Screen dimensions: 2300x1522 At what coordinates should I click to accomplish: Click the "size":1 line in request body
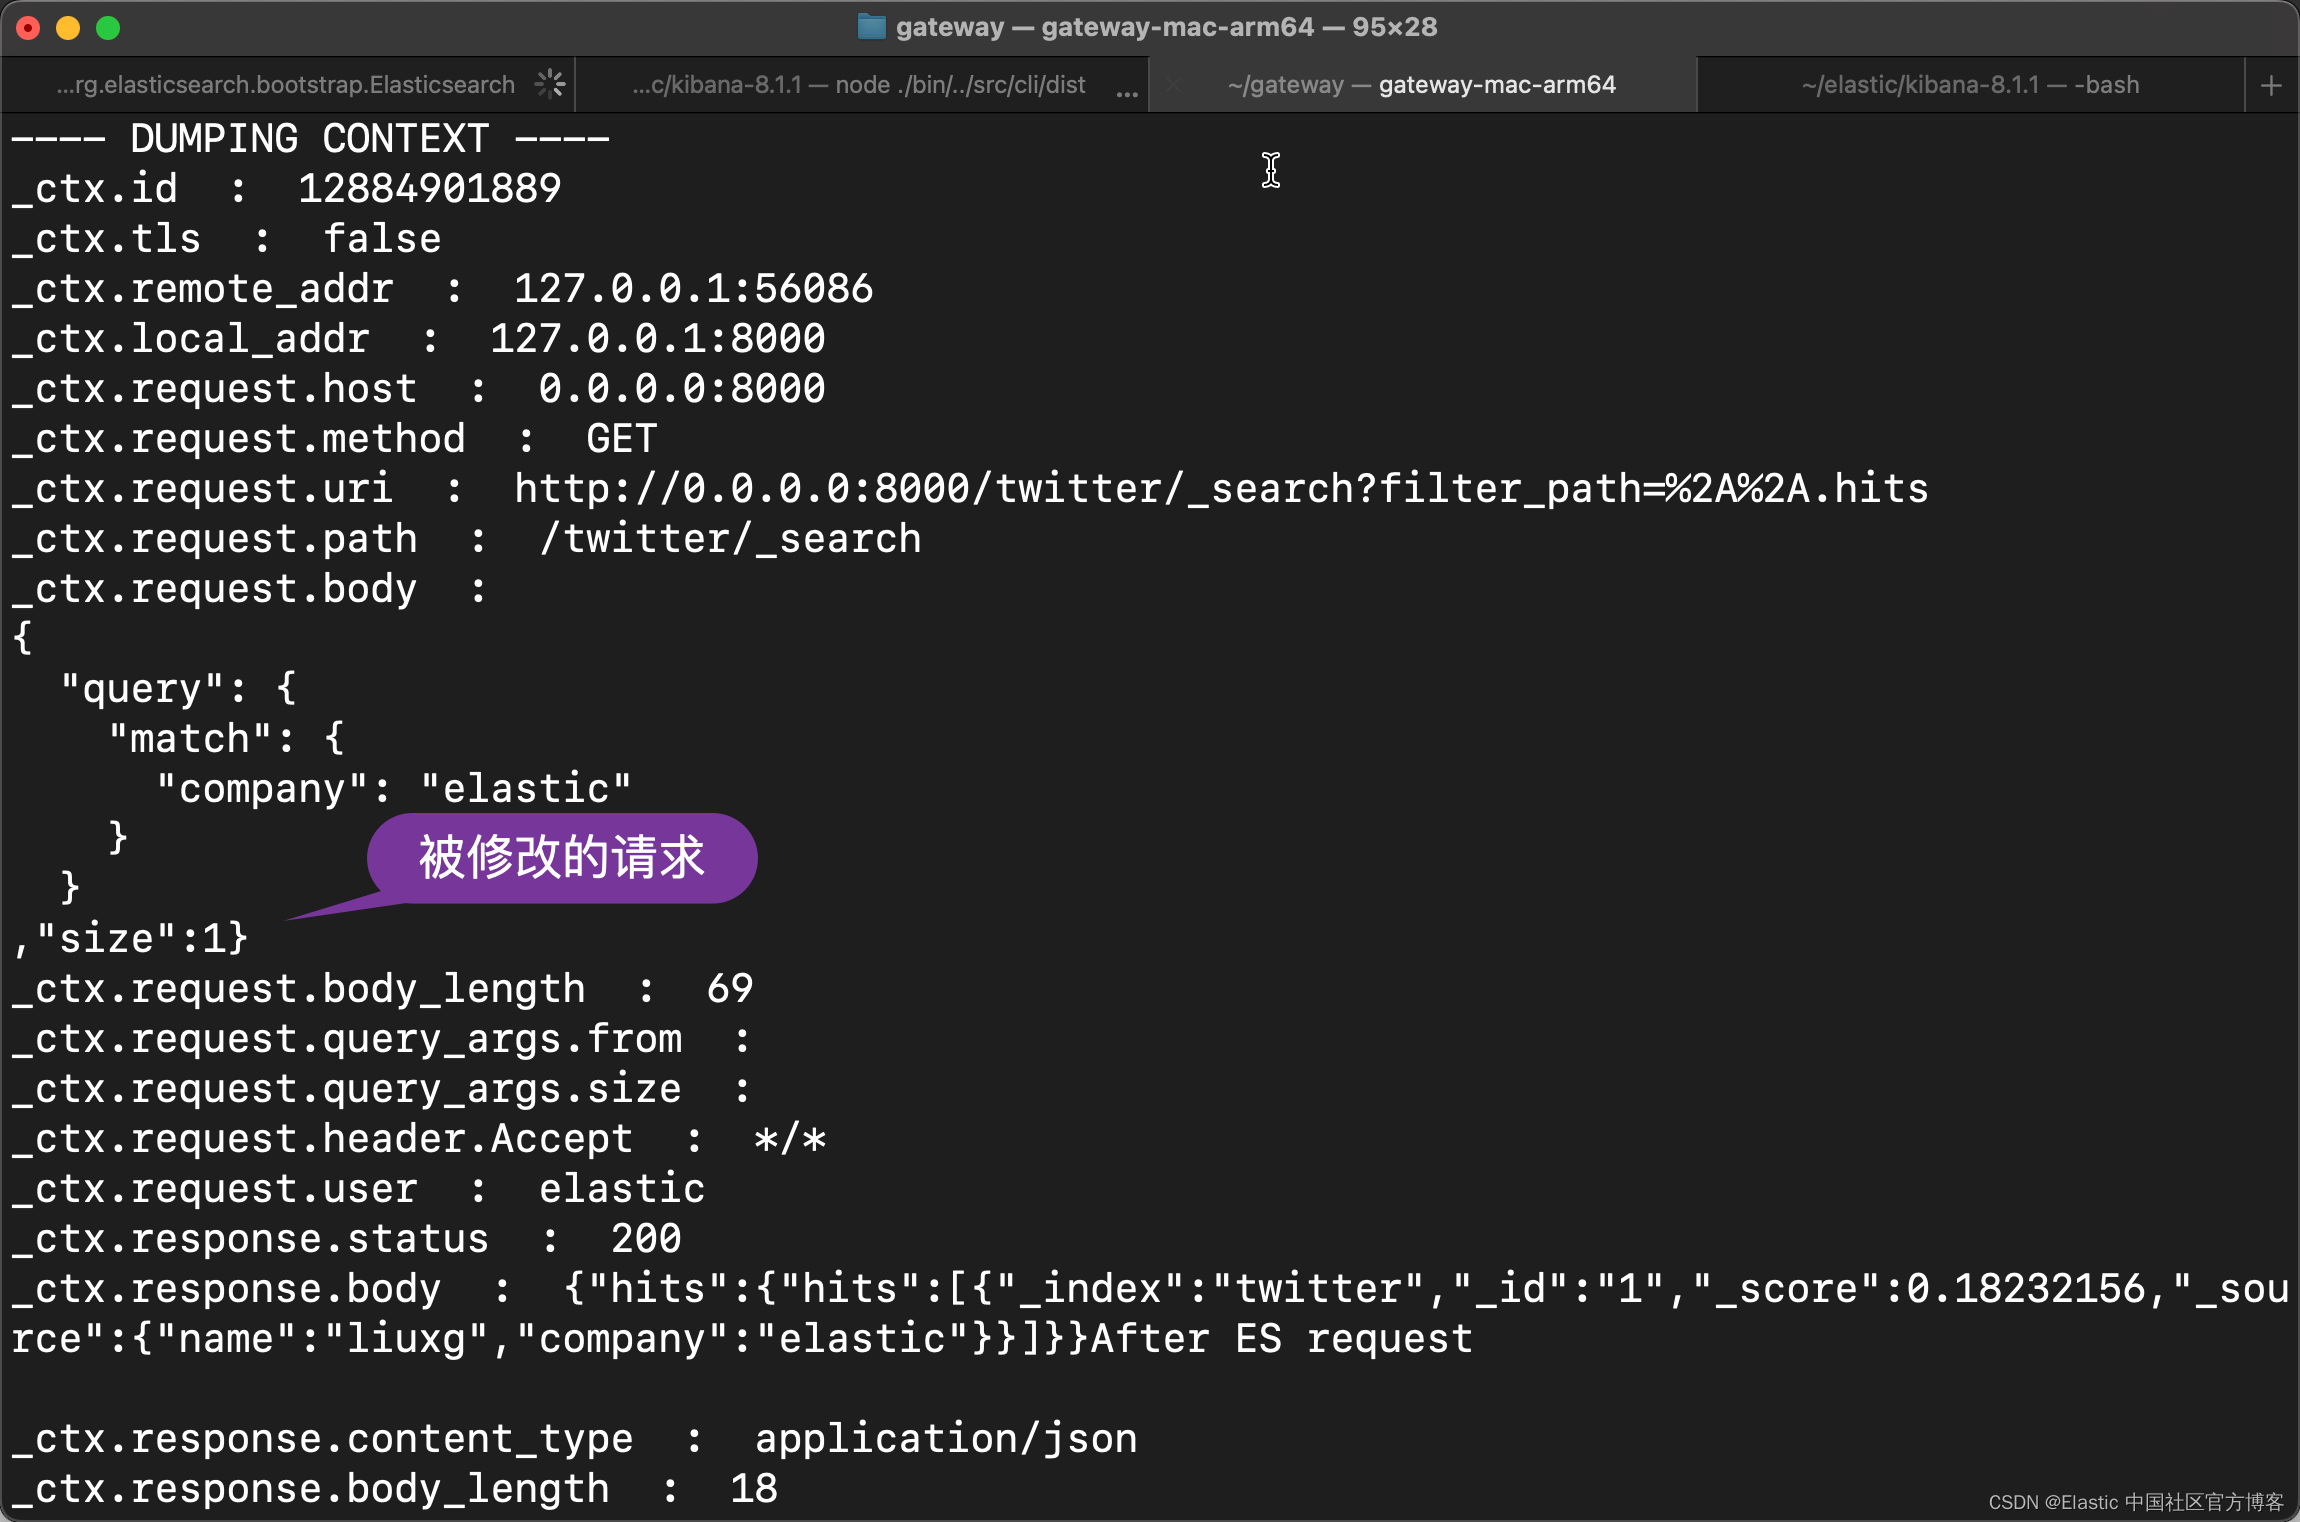[x=132, y=939]
